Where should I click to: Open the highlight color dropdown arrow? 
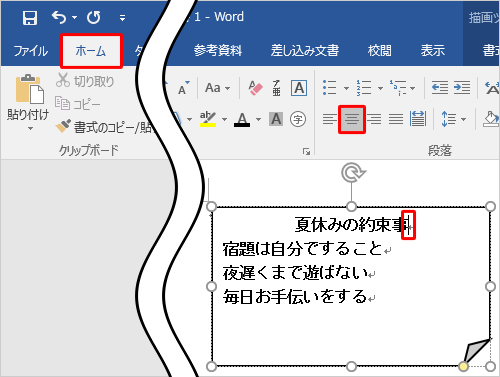224,119
